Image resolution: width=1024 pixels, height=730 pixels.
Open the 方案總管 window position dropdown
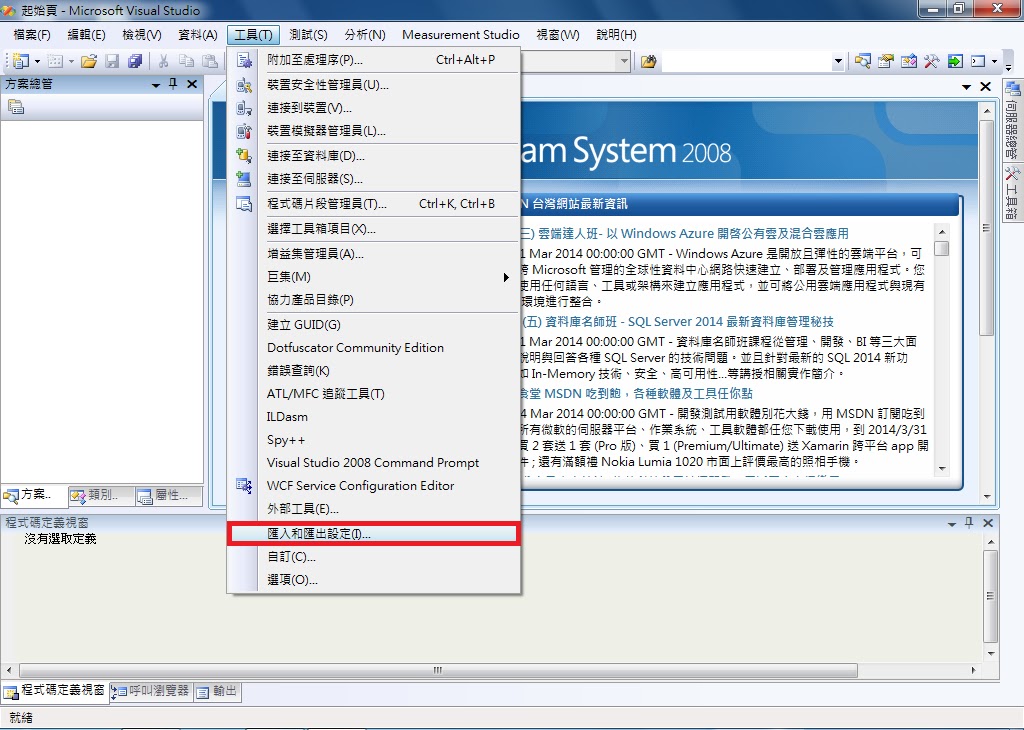155,84
